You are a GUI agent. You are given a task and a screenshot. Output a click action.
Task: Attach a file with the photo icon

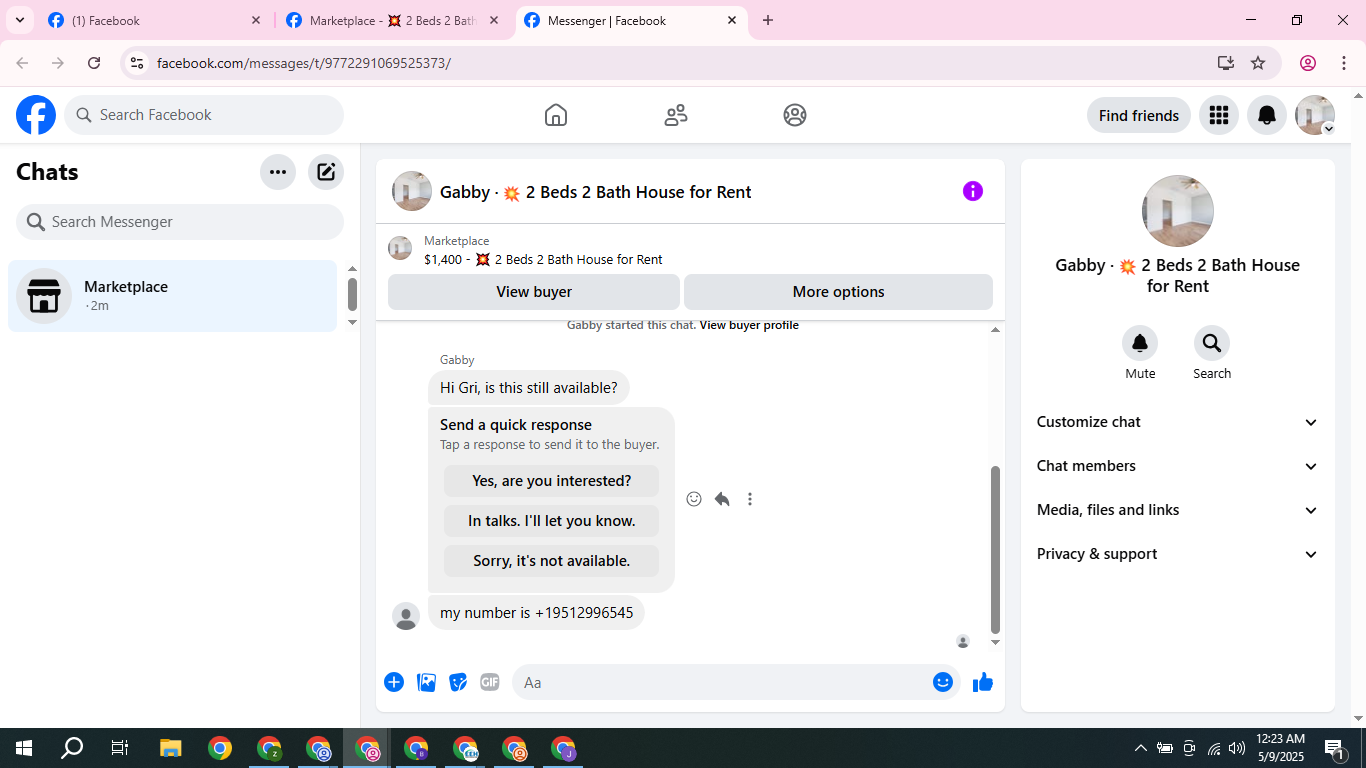[427, 682]
